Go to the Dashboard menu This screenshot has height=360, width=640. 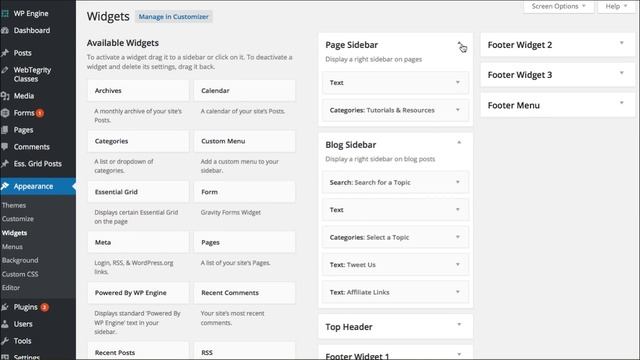point(32,31)
